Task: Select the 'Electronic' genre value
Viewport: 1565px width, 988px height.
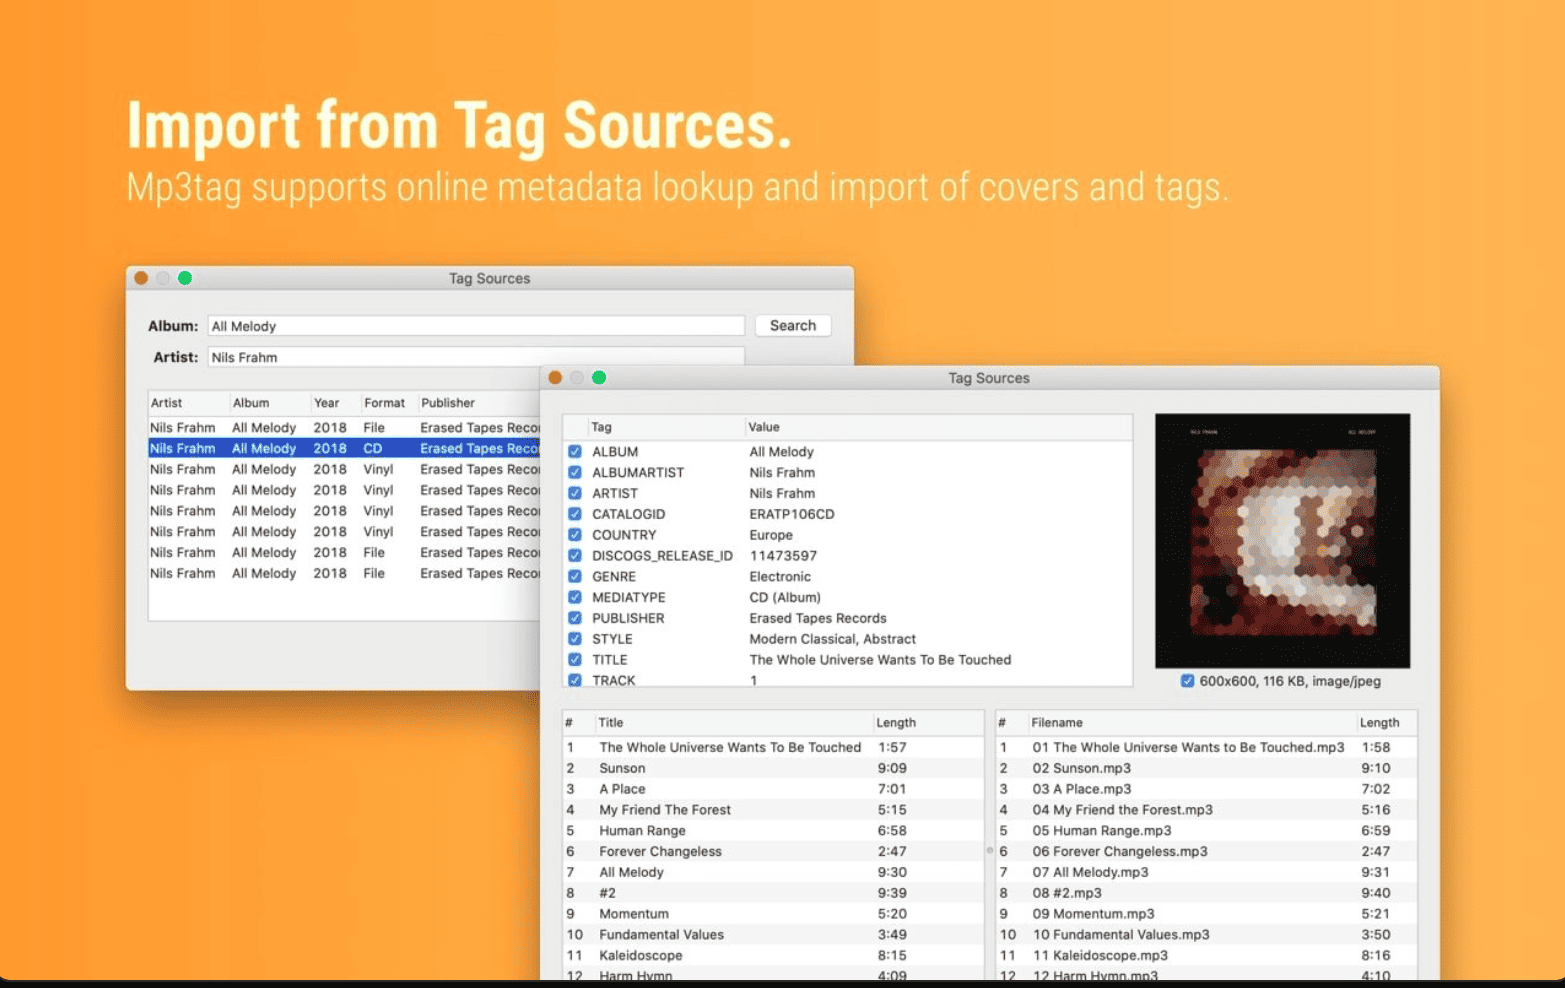Action: (x=780, y=577)
